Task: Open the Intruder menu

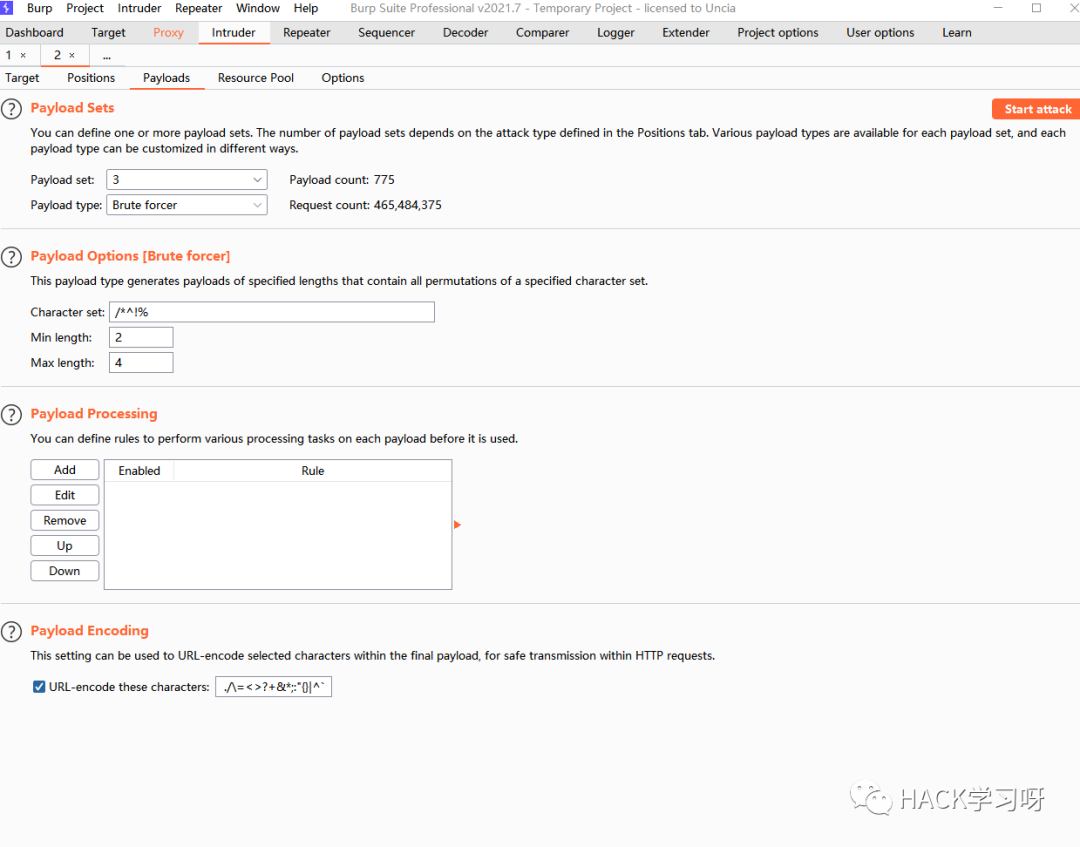Action: pos(139,8)
